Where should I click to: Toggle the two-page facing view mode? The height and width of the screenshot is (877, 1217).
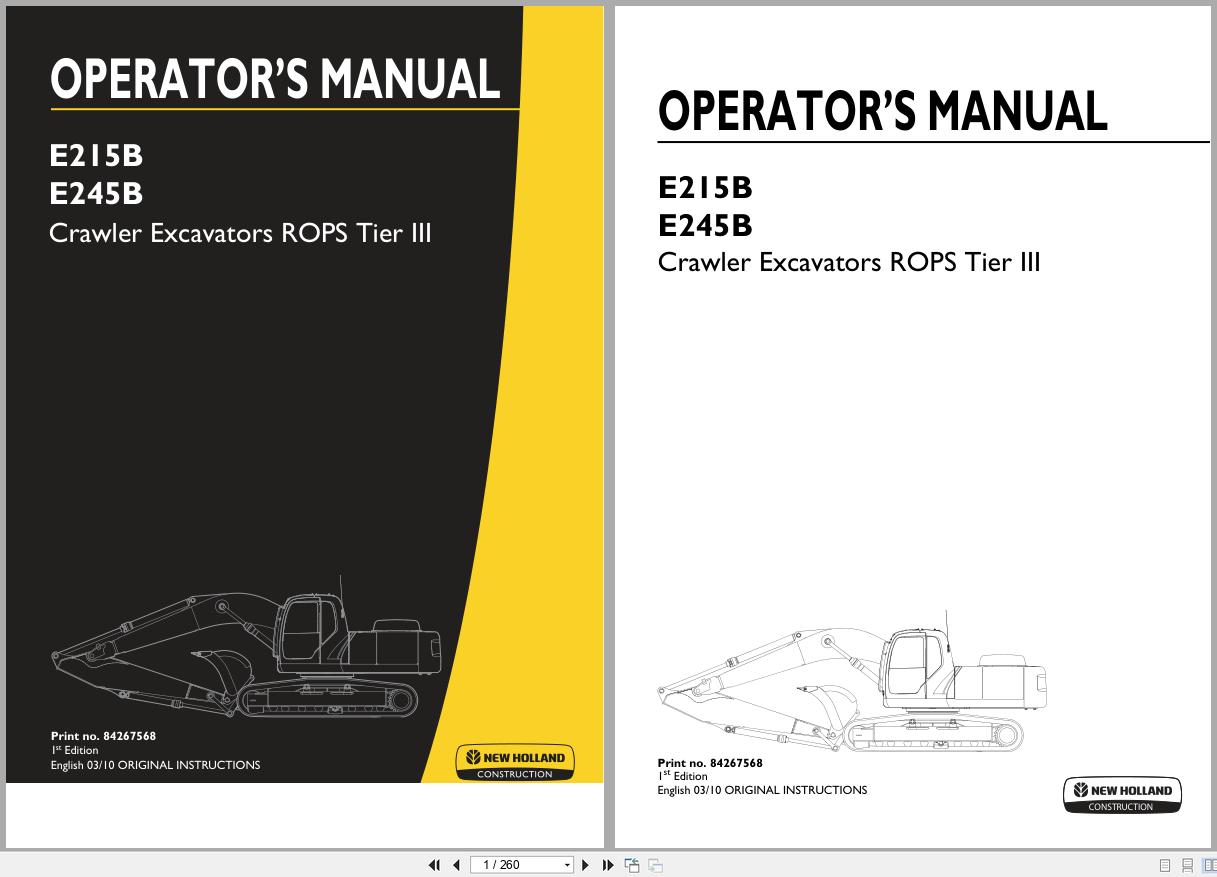click(x=1211, y=864)
